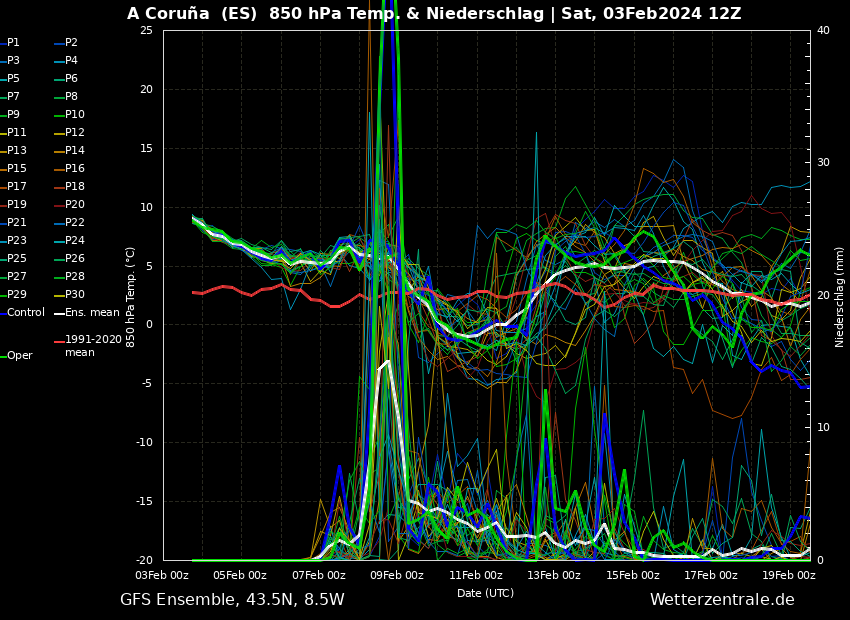Click the '11Feb 00z' date tick label
Screen dimensions: 850x620
pyautogui.click(x=476, y=575)
